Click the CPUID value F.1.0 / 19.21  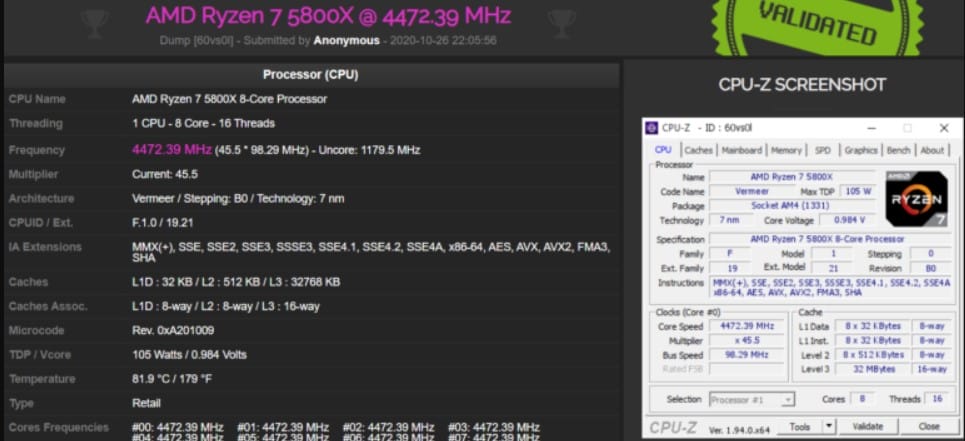(162, 223)
